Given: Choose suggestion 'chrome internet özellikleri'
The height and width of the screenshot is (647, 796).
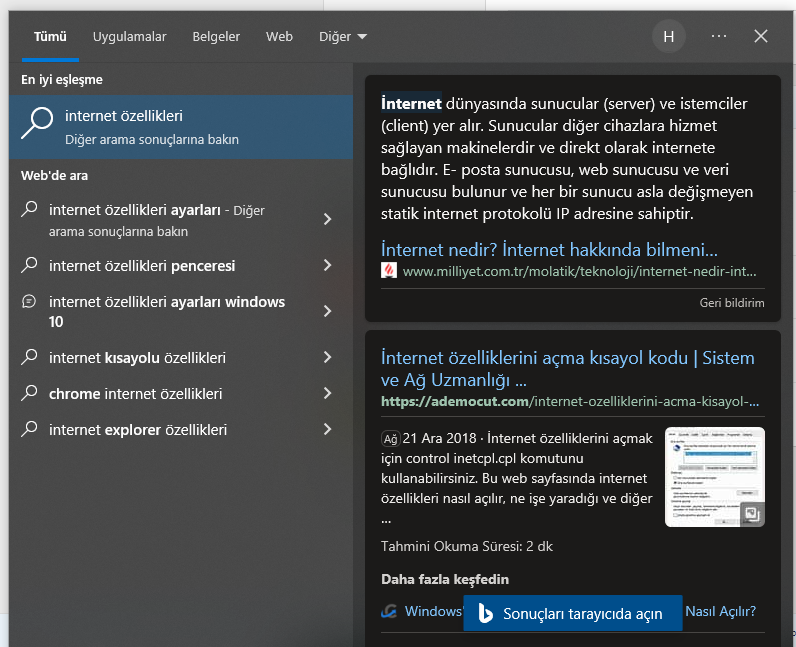Looking at the screenshot, I should coord(136,394).
